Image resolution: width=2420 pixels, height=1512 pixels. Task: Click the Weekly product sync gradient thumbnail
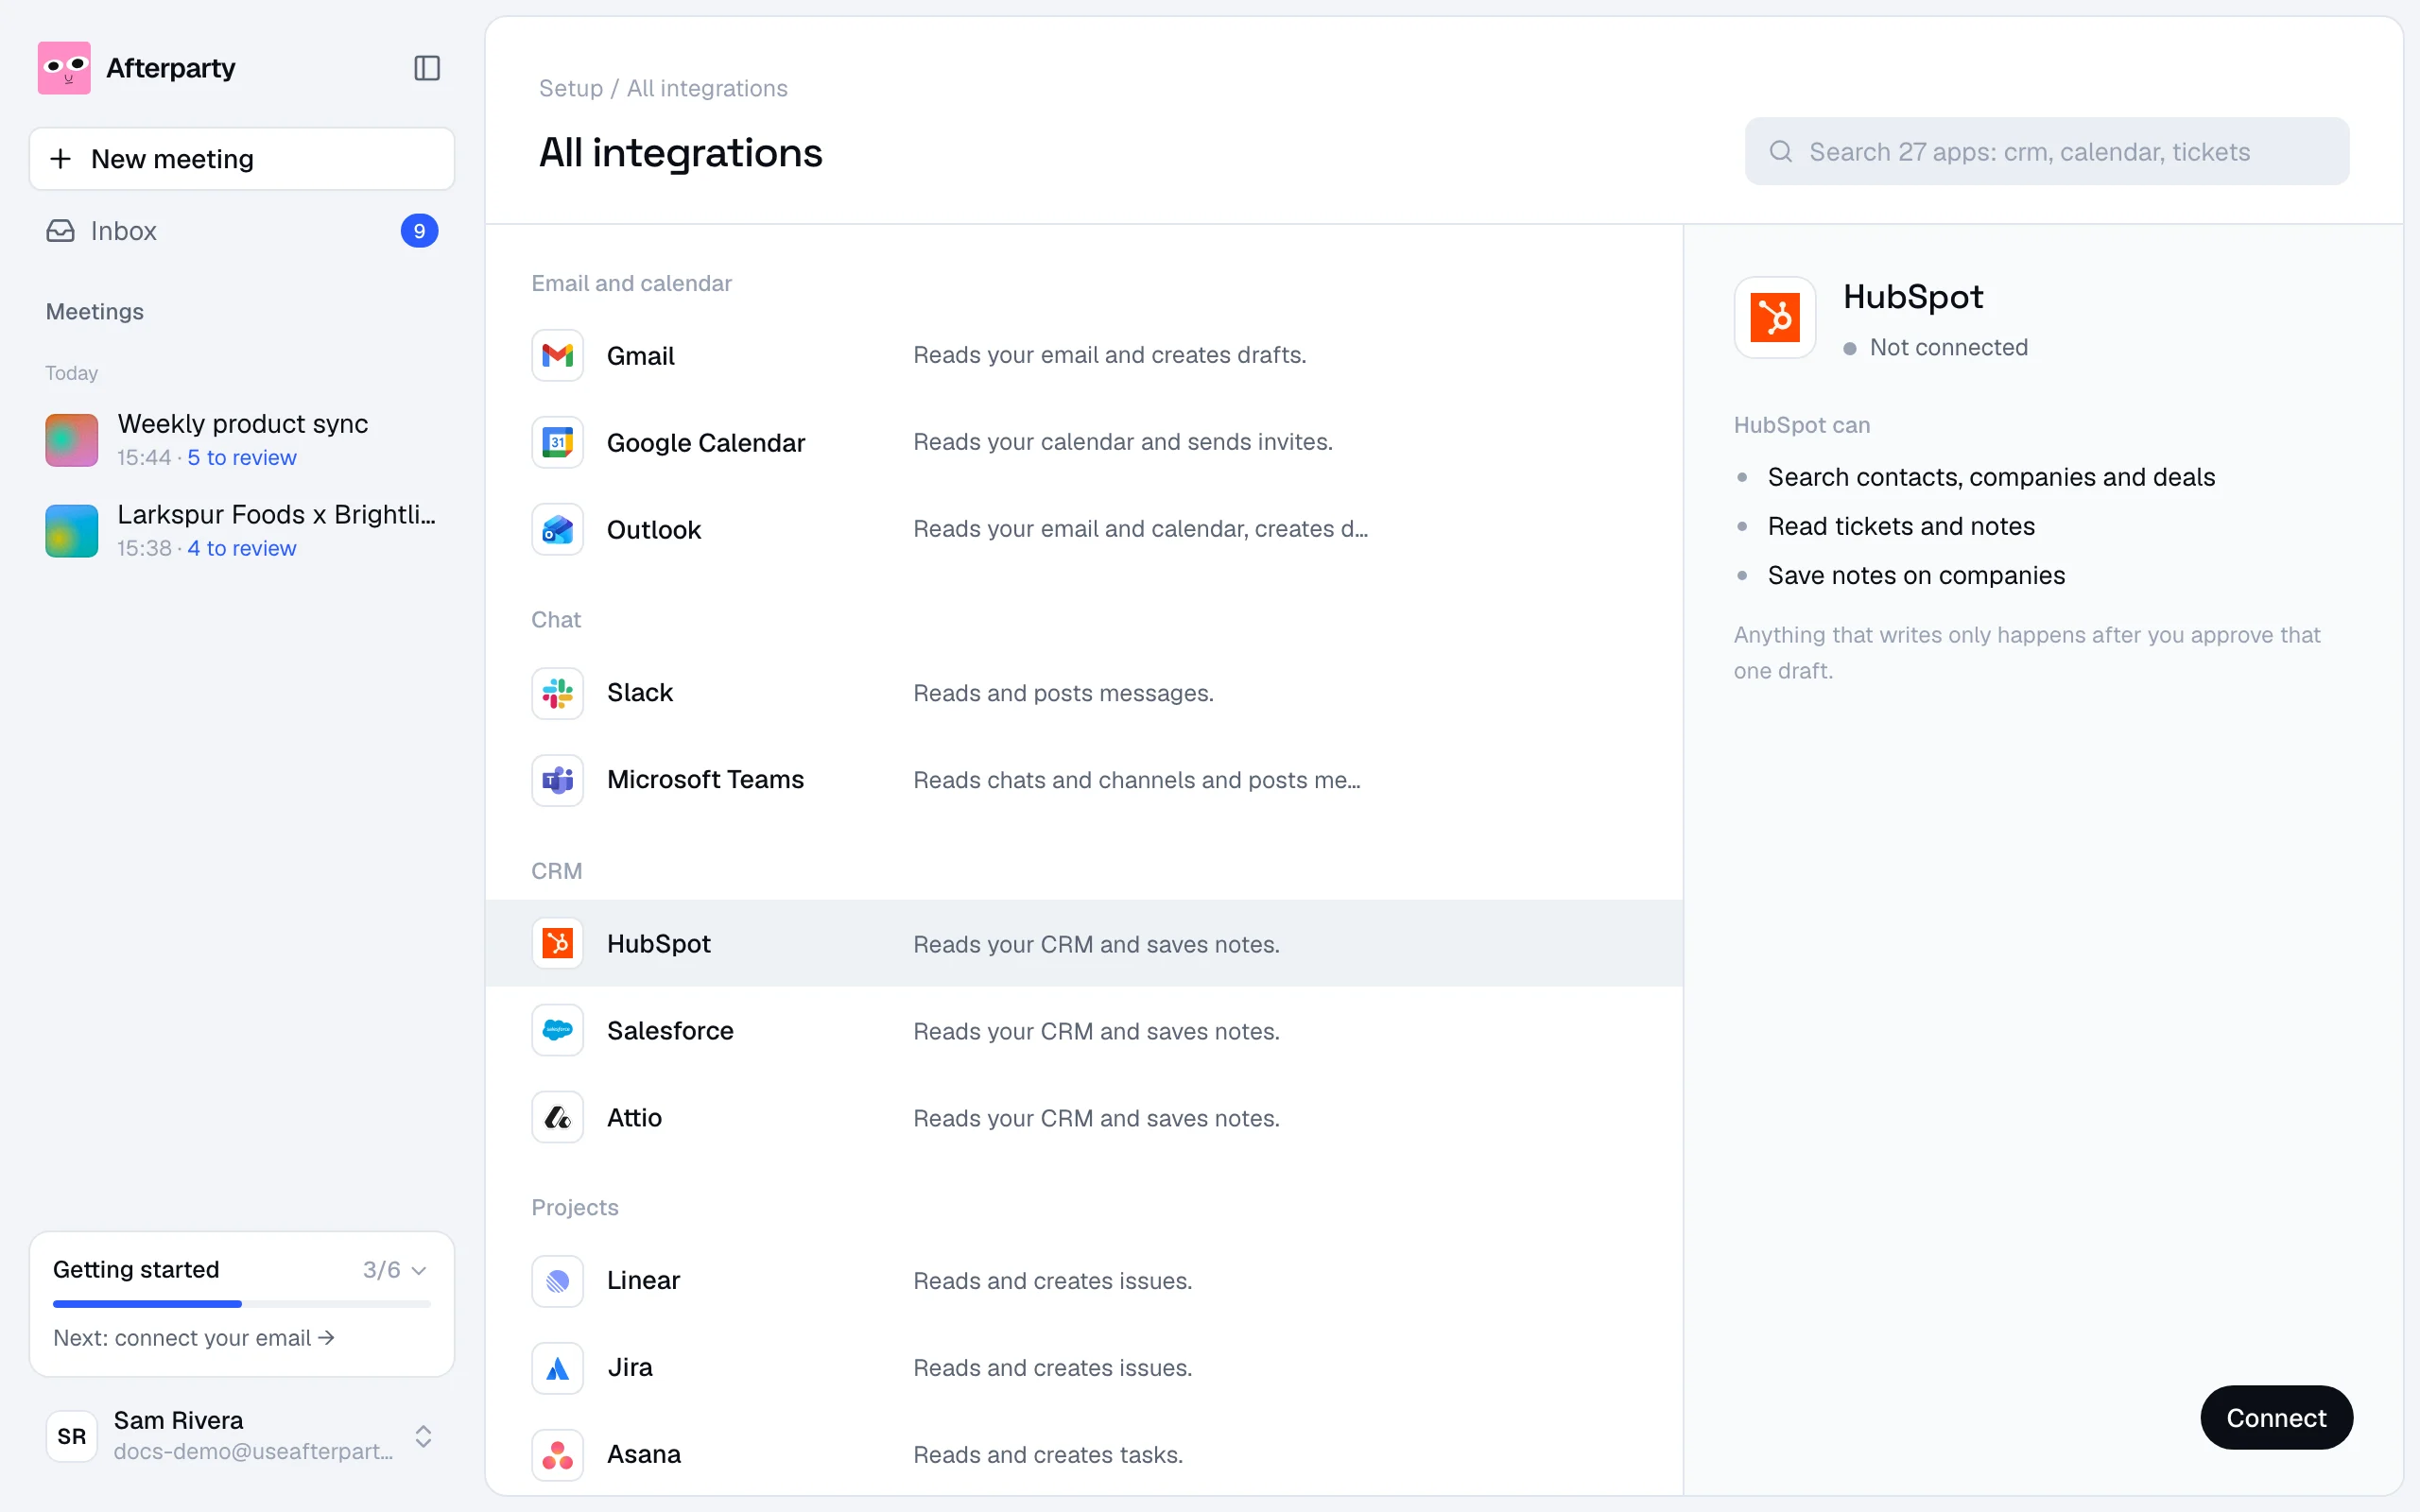click(72, 440)
